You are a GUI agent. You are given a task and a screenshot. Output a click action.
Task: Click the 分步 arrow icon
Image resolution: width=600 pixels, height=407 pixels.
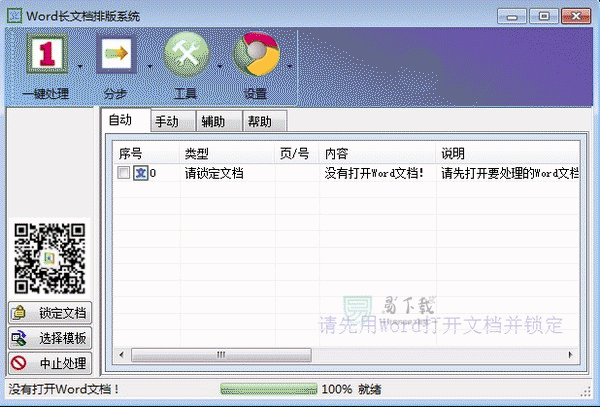click(116, 54)
